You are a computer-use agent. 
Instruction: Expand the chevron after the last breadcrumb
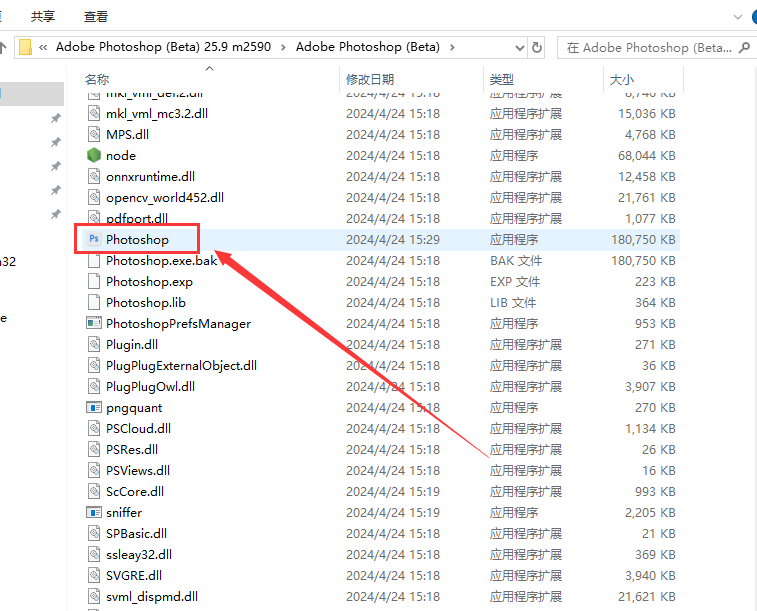coord(452,47)
